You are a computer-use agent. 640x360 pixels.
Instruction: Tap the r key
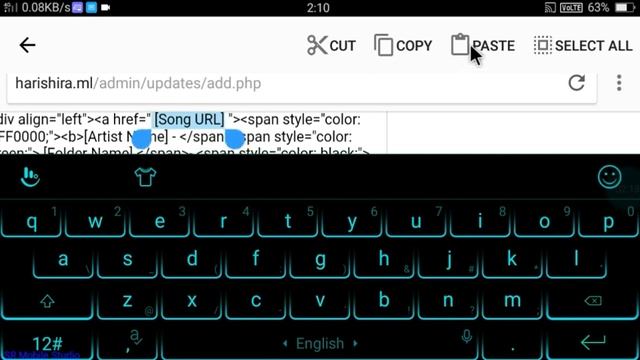(x=223, y=221)
